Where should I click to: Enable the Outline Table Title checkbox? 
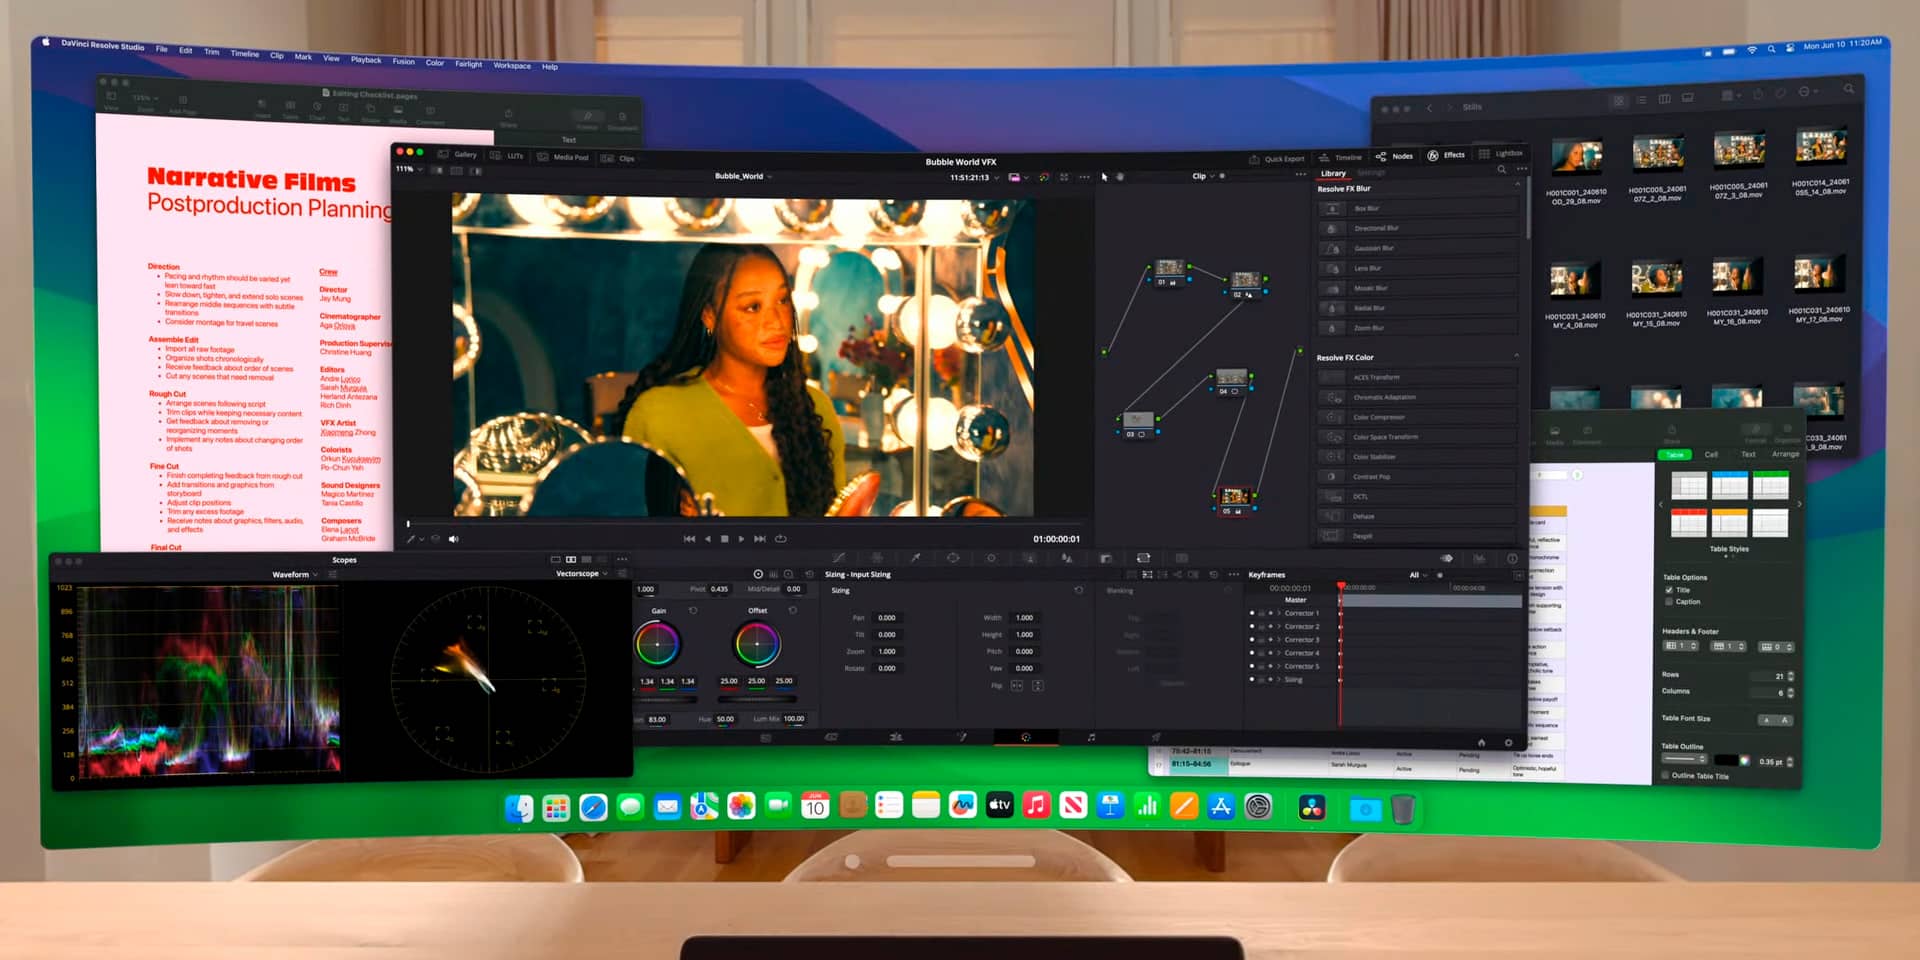click(1665, 776)
